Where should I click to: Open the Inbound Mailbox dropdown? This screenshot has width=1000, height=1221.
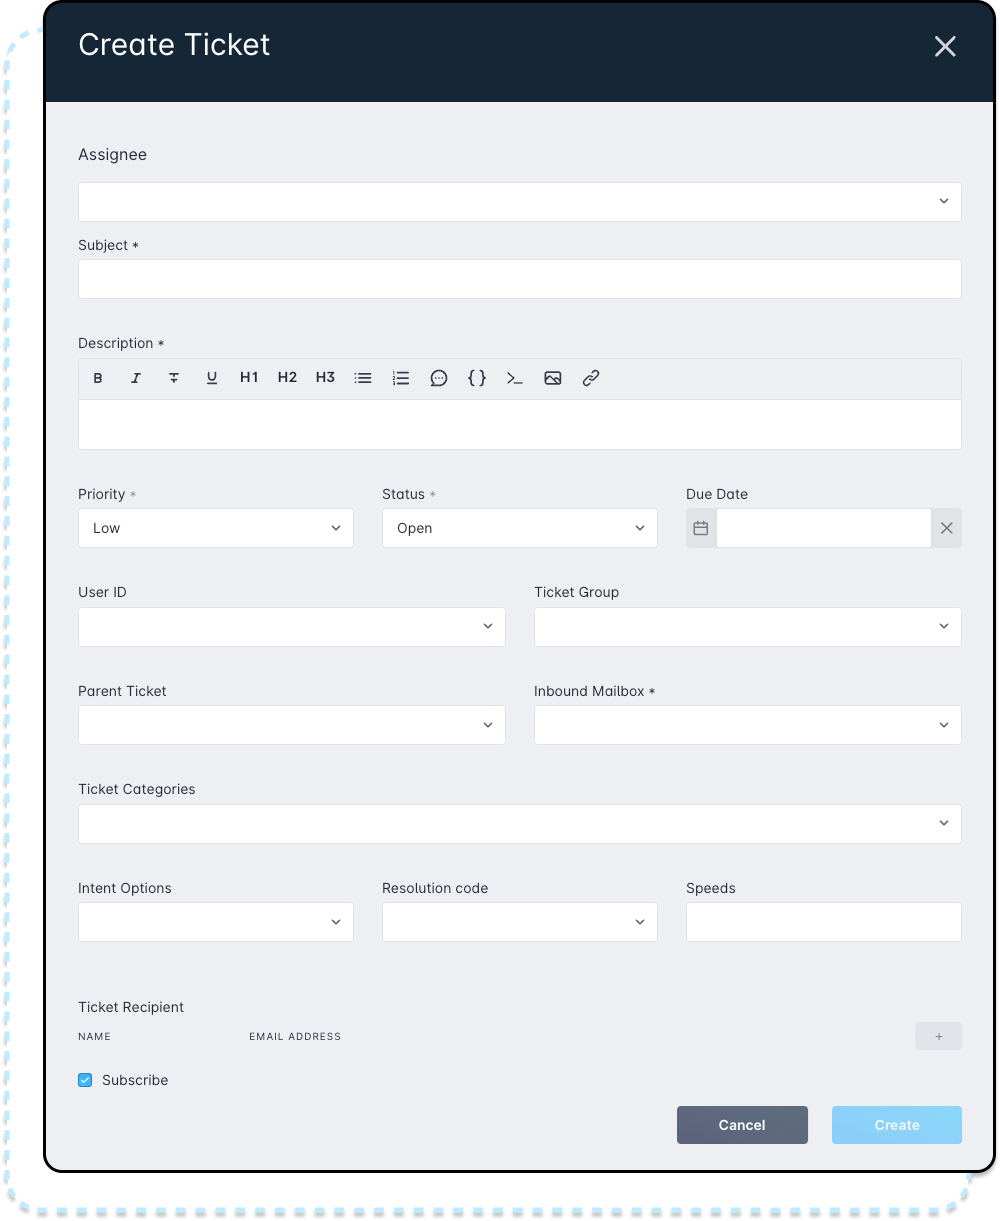click(748, 725)
